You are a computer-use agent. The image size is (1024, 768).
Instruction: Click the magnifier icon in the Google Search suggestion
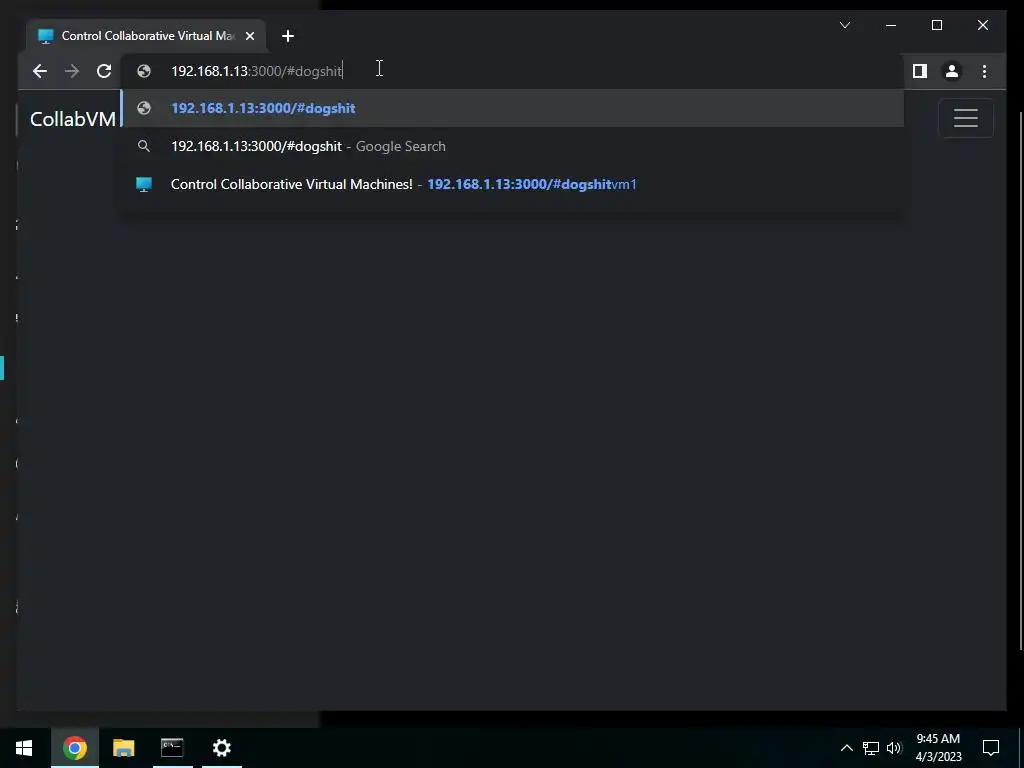[144, 146]
